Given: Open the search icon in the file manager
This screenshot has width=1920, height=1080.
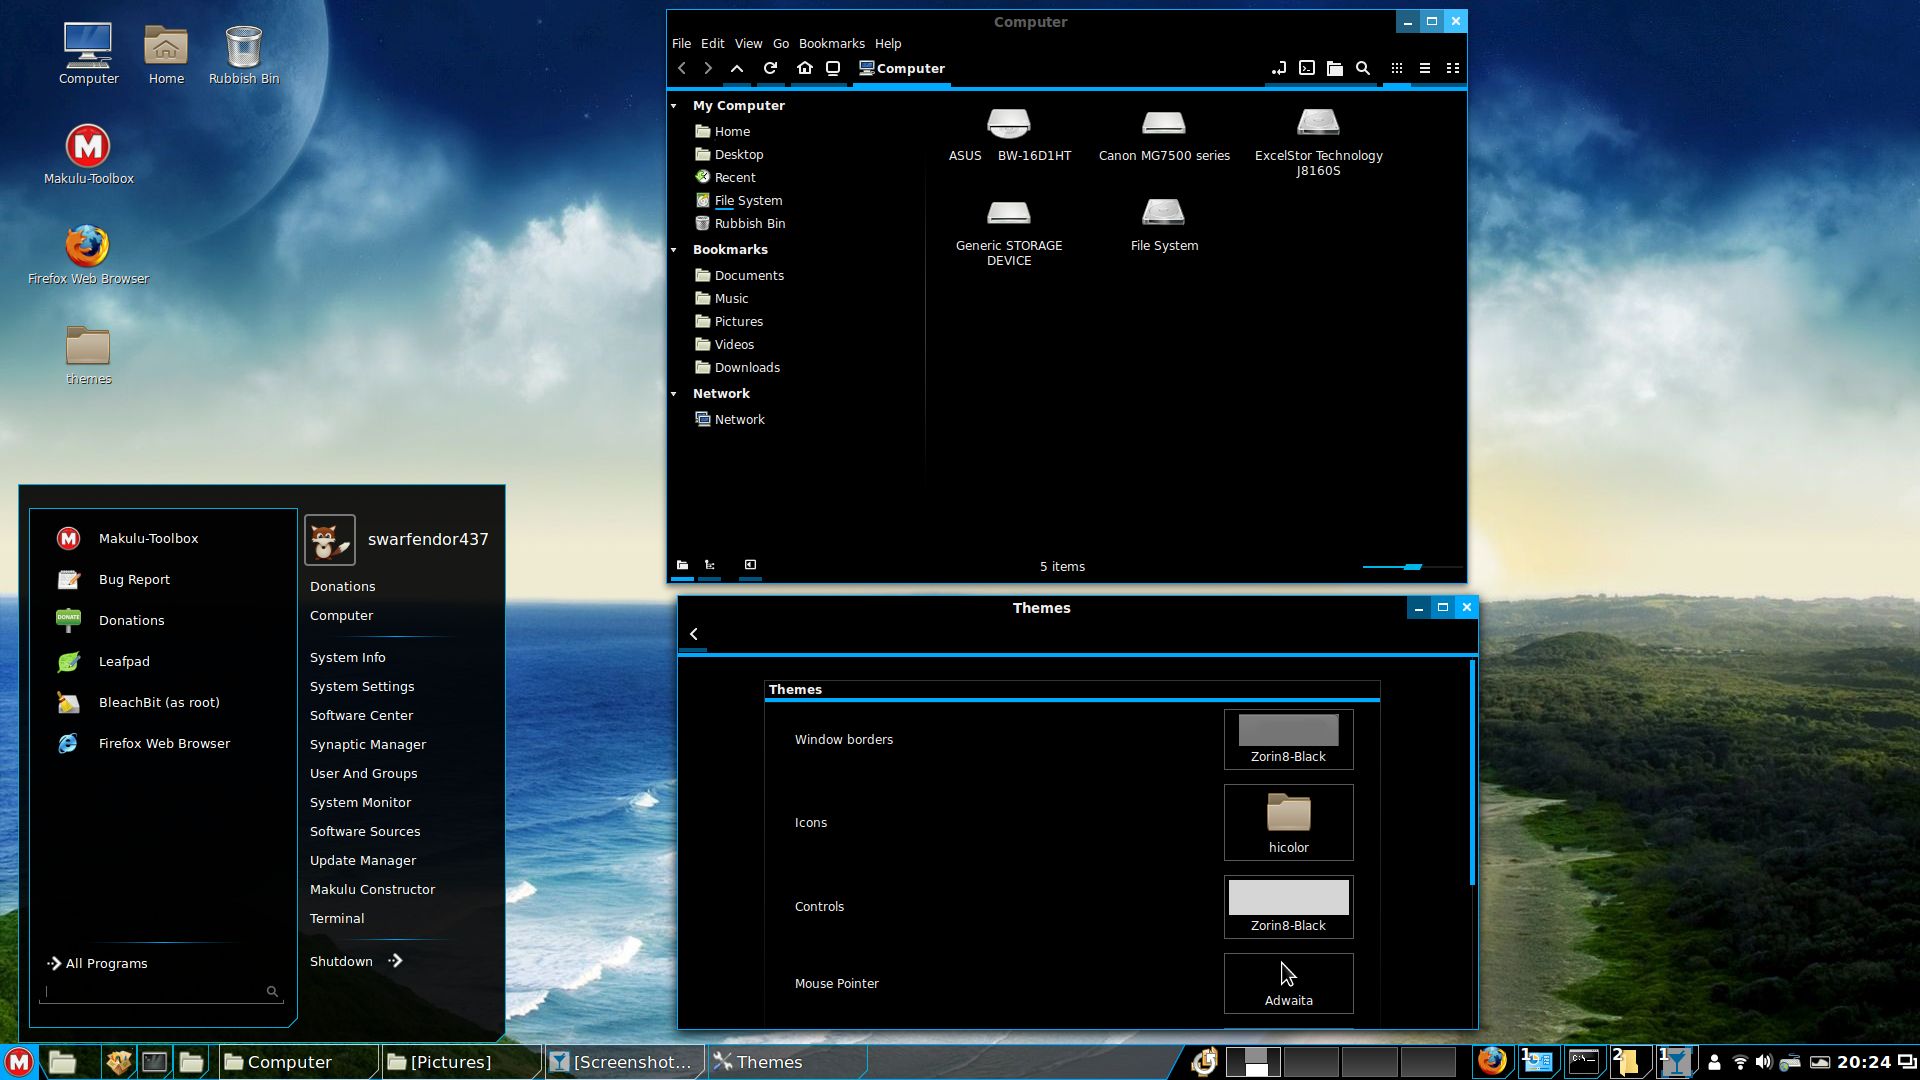Looking at the screenshot, I should tap(1362, 68).
